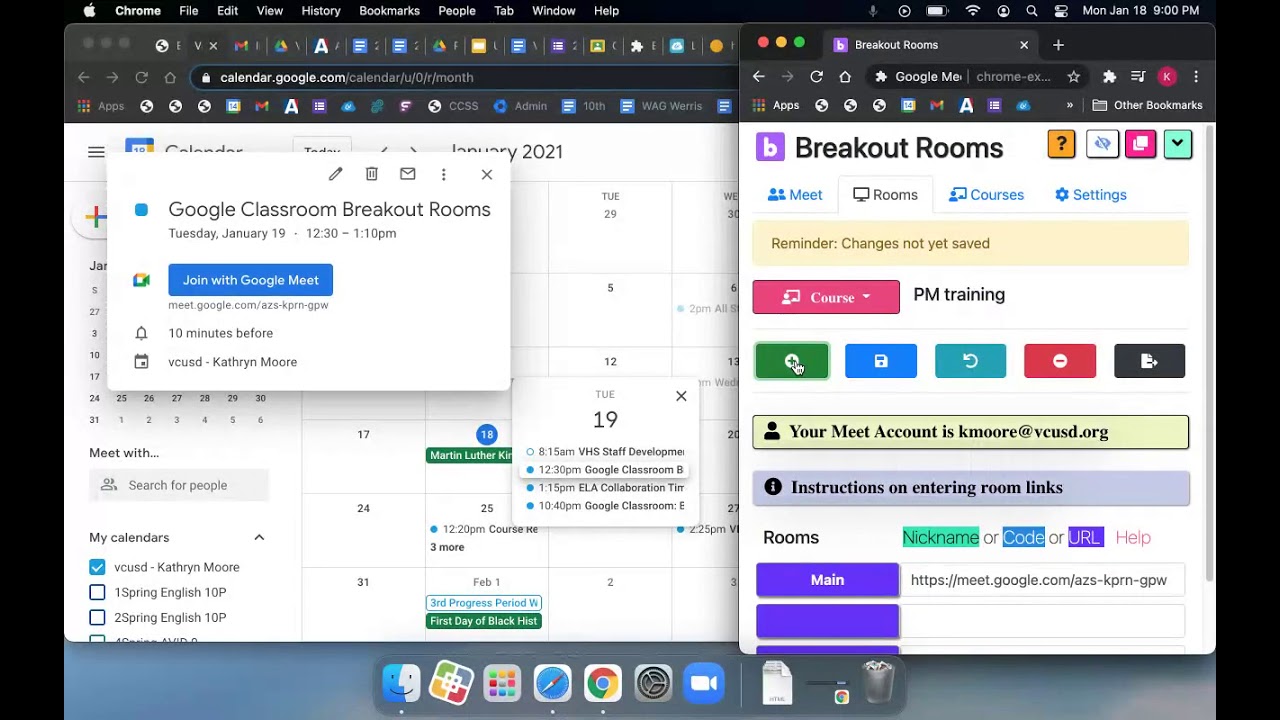
Task: Click the blue Code label
Action: 1023,538
